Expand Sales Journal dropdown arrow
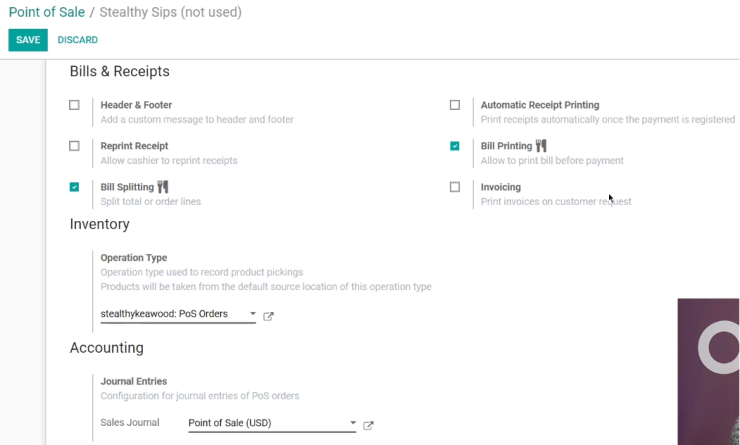The image size is (740, 445). pyautogui.click(x=353, y=423)
